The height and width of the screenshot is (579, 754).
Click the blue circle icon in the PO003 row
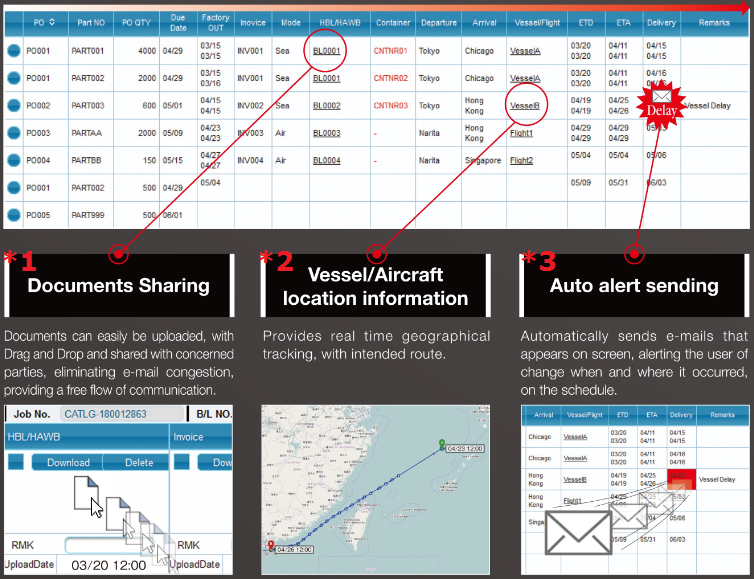[14, 133]
